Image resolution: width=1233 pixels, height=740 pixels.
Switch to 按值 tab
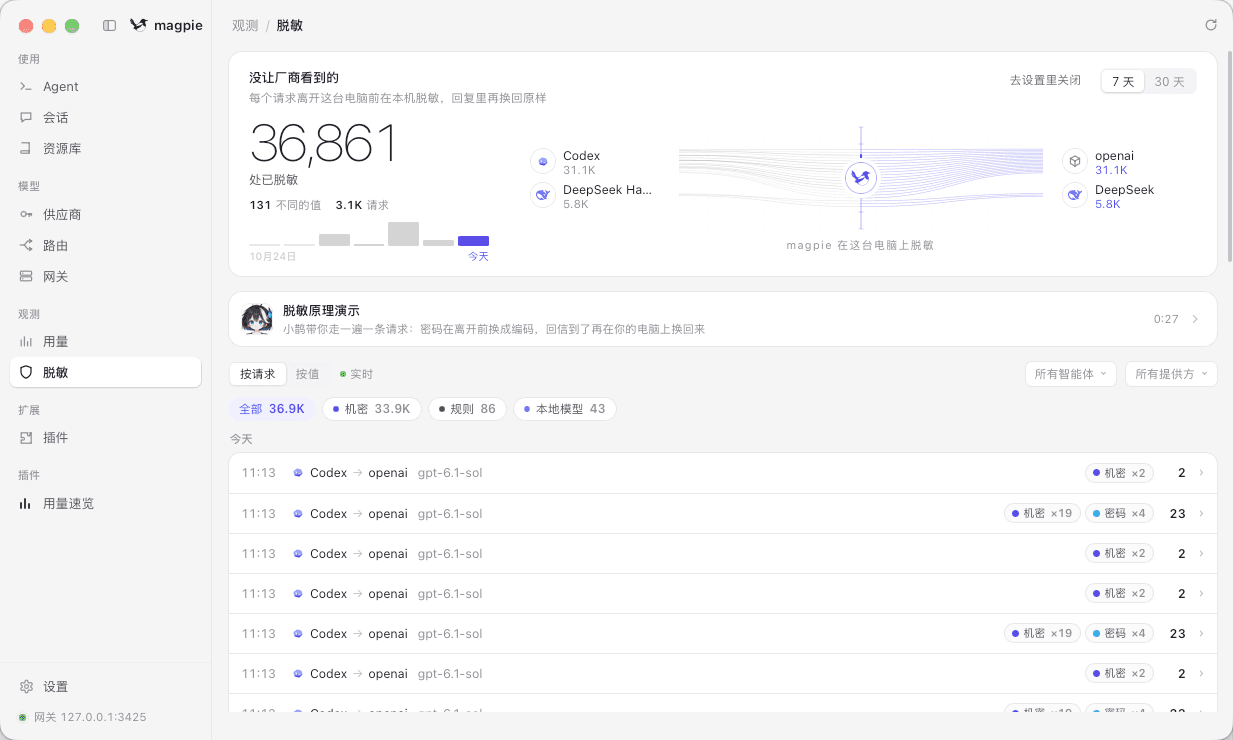click(x=308, y=374)
